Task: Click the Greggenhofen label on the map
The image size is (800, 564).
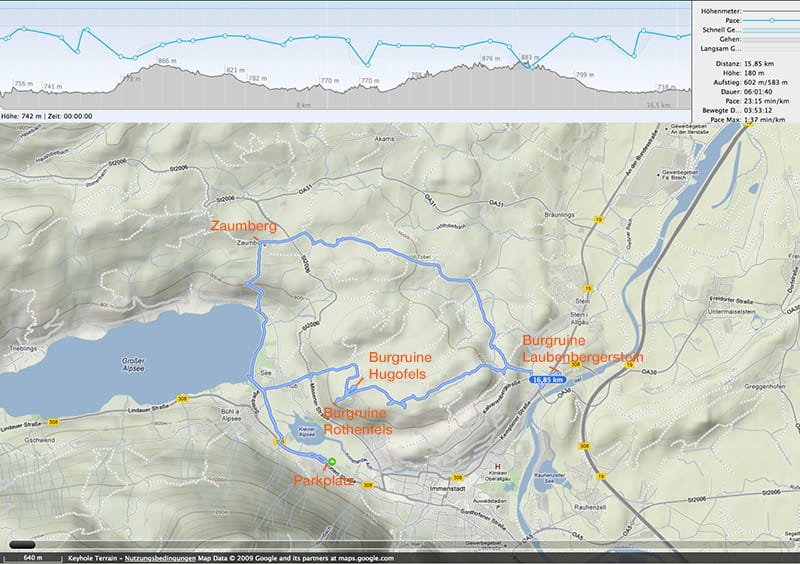Action: coord(764,386)
